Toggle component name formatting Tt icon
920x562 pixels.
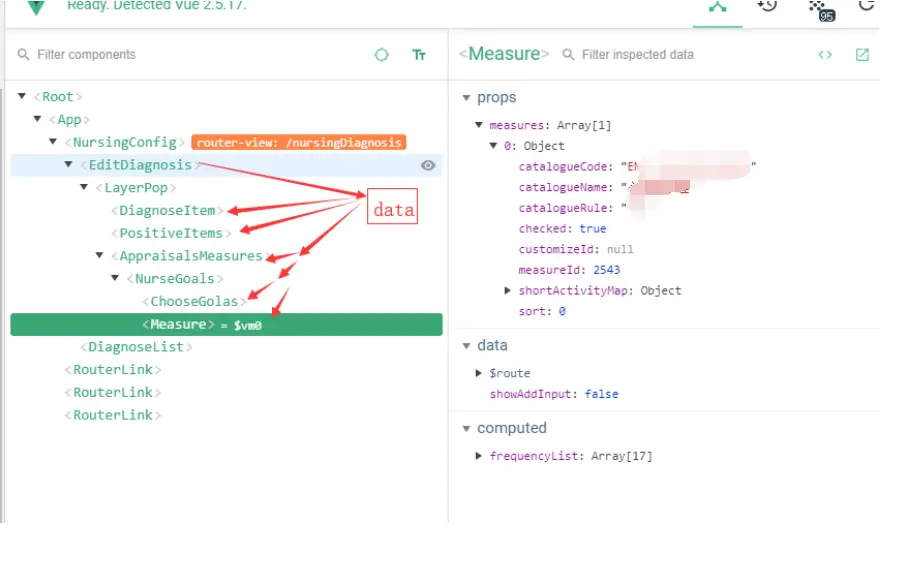[419, 55]
